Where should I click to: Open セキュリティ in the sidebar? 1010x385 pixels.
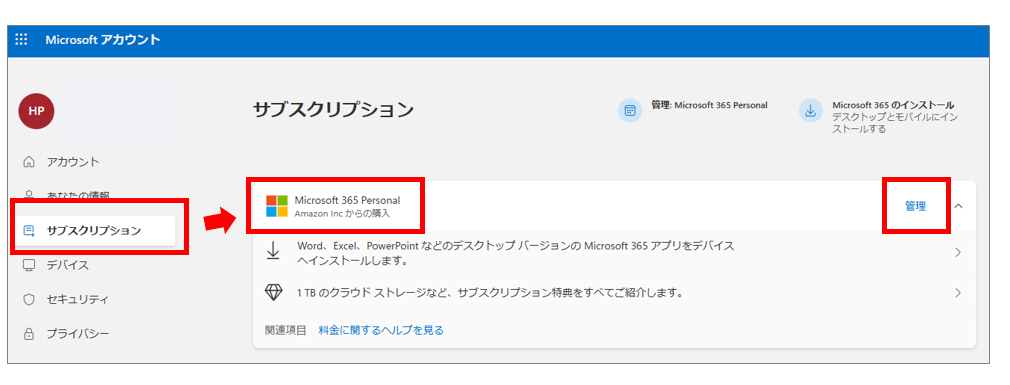[77, 299]
